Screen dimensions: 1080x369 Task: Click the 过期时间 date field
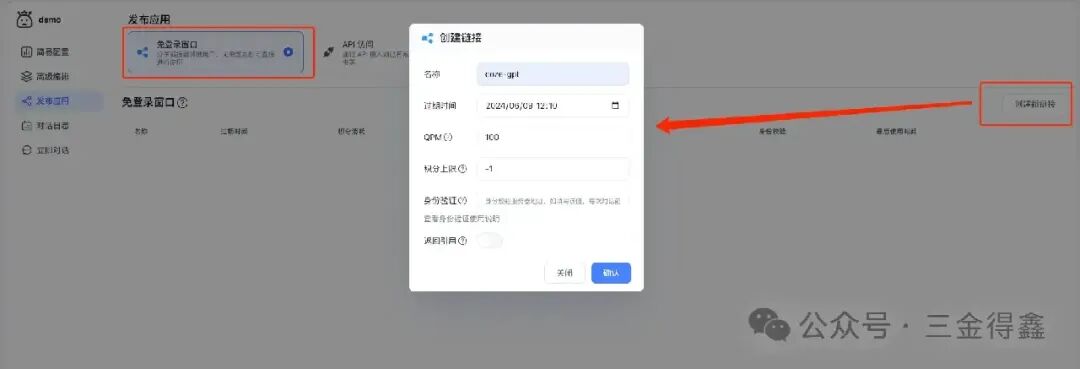coord(552,106)
